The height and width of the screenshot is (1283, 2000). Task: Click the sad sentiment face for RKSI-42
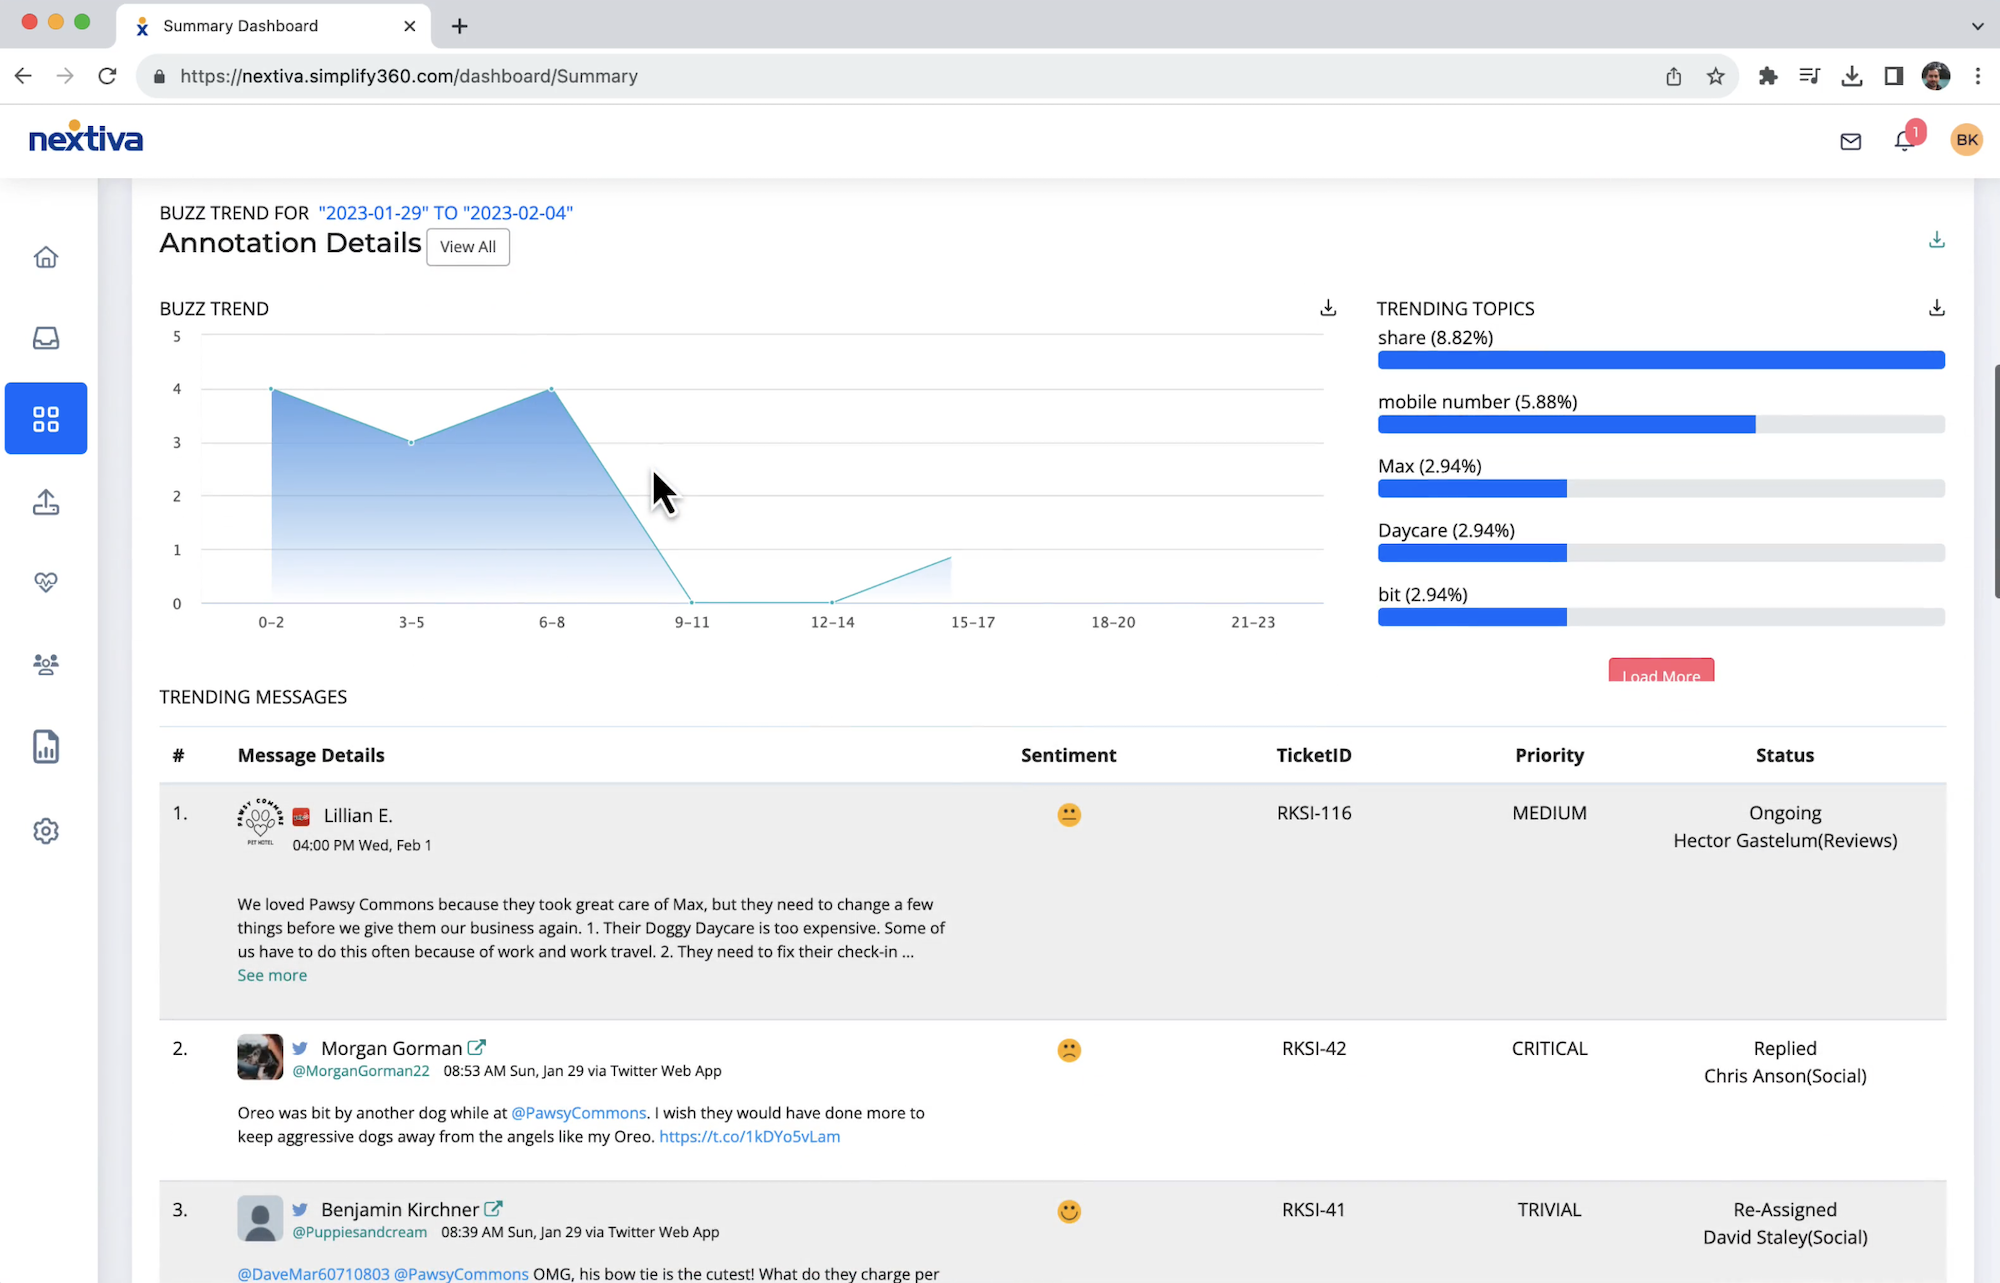[1069, 1050]
